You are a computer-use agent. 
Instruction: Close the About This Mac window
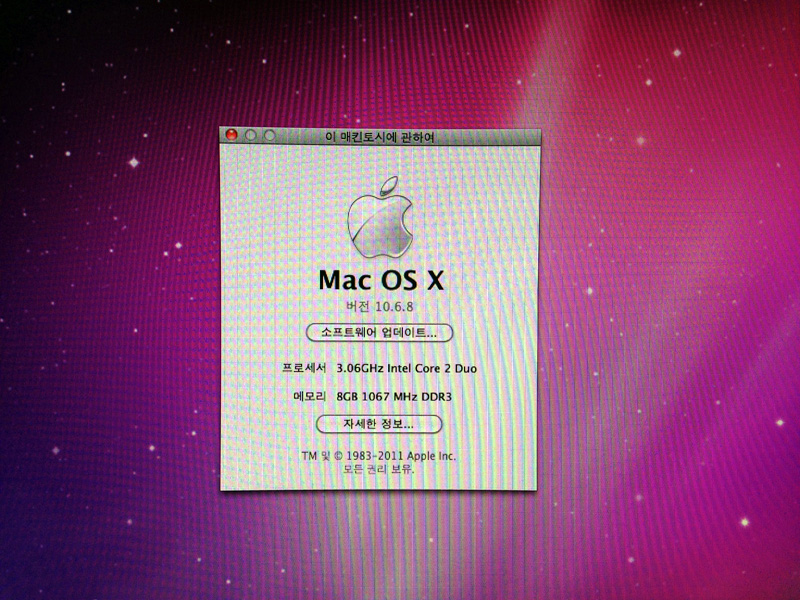coord(232,135)
